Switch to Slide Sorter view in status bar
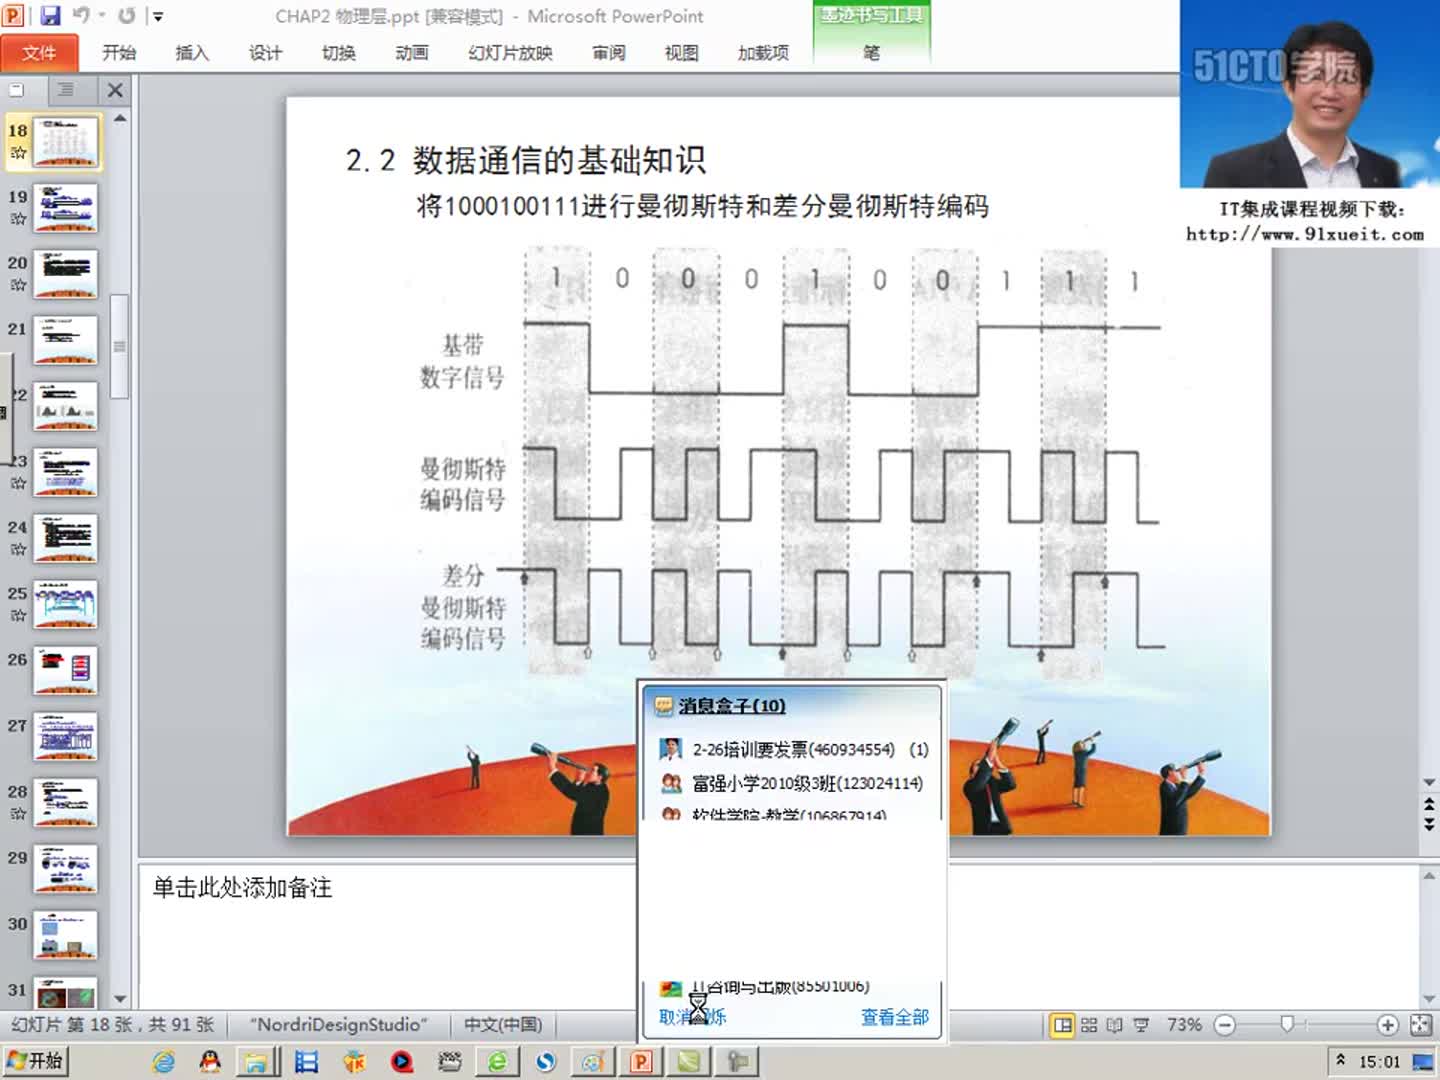1440x1080 pixels. 1089,1025
